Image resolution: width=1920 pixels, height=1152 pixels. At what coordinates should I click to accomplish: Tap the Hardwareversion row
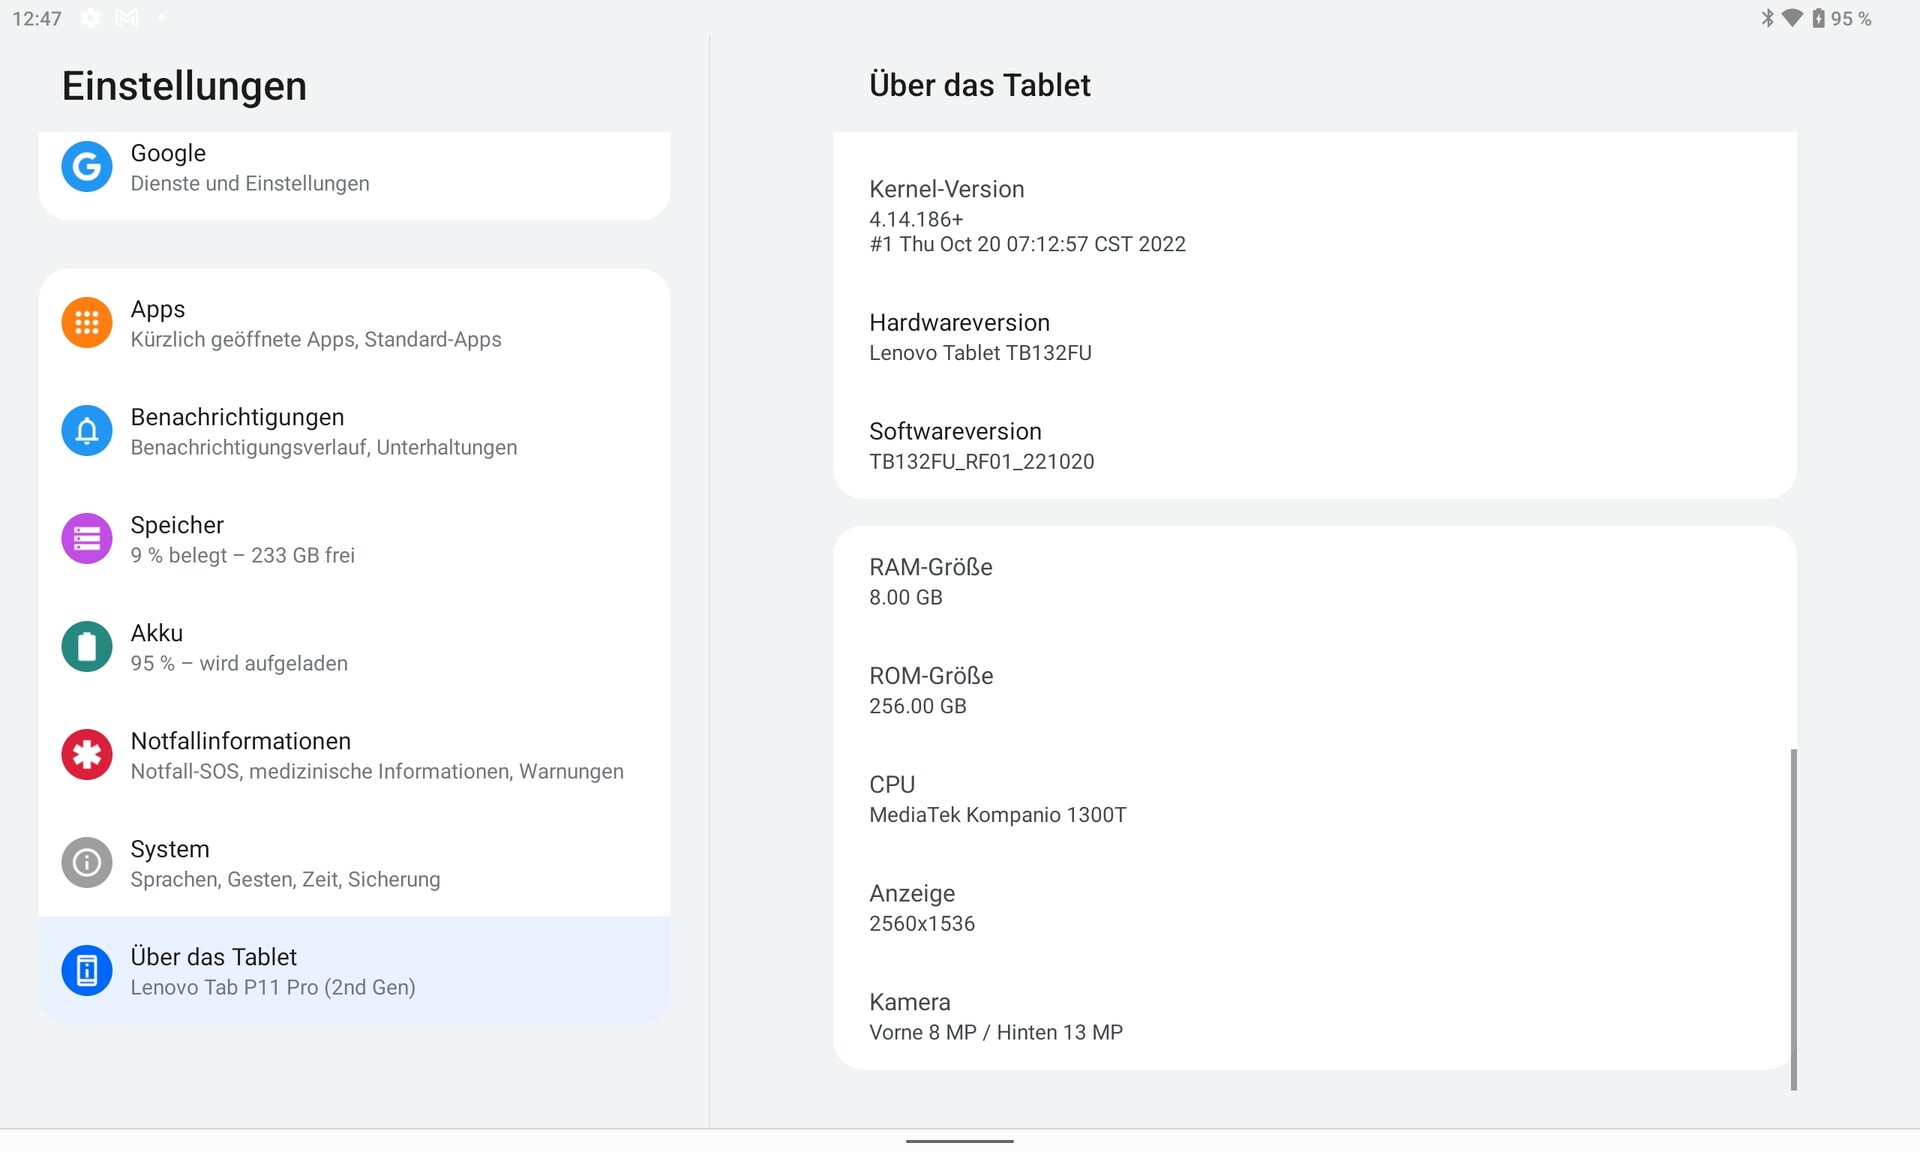click(x=1314, y=337)
